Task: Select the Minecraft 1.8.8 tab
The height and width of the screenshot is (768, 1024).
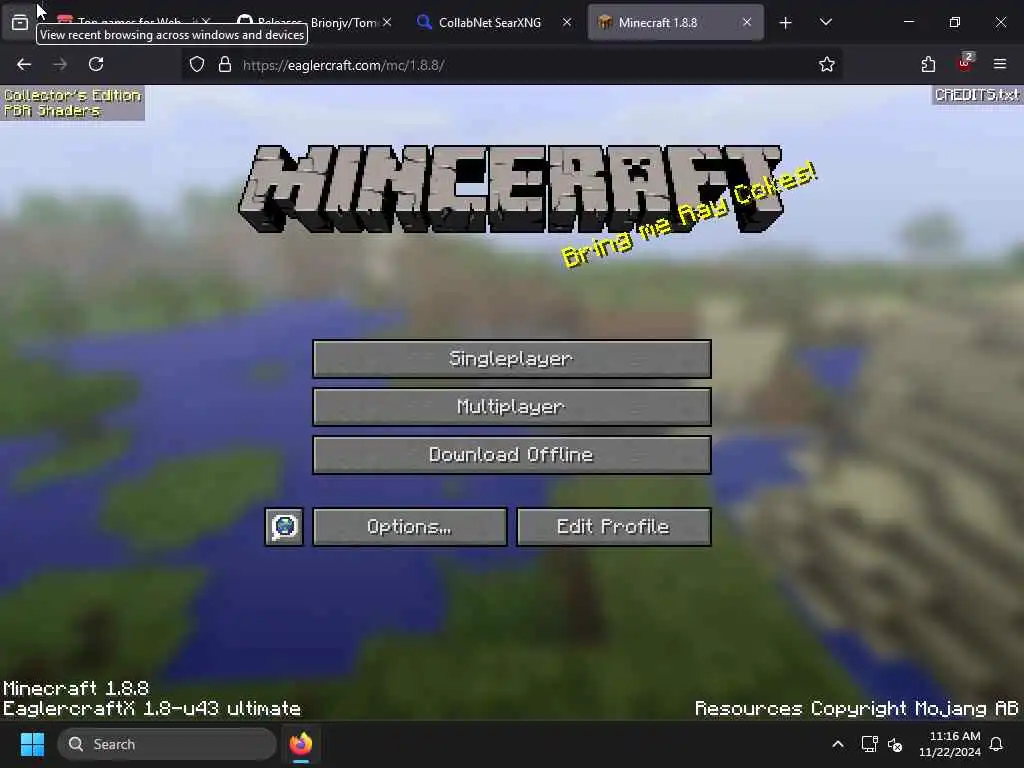Action: (x=658, y=22)
